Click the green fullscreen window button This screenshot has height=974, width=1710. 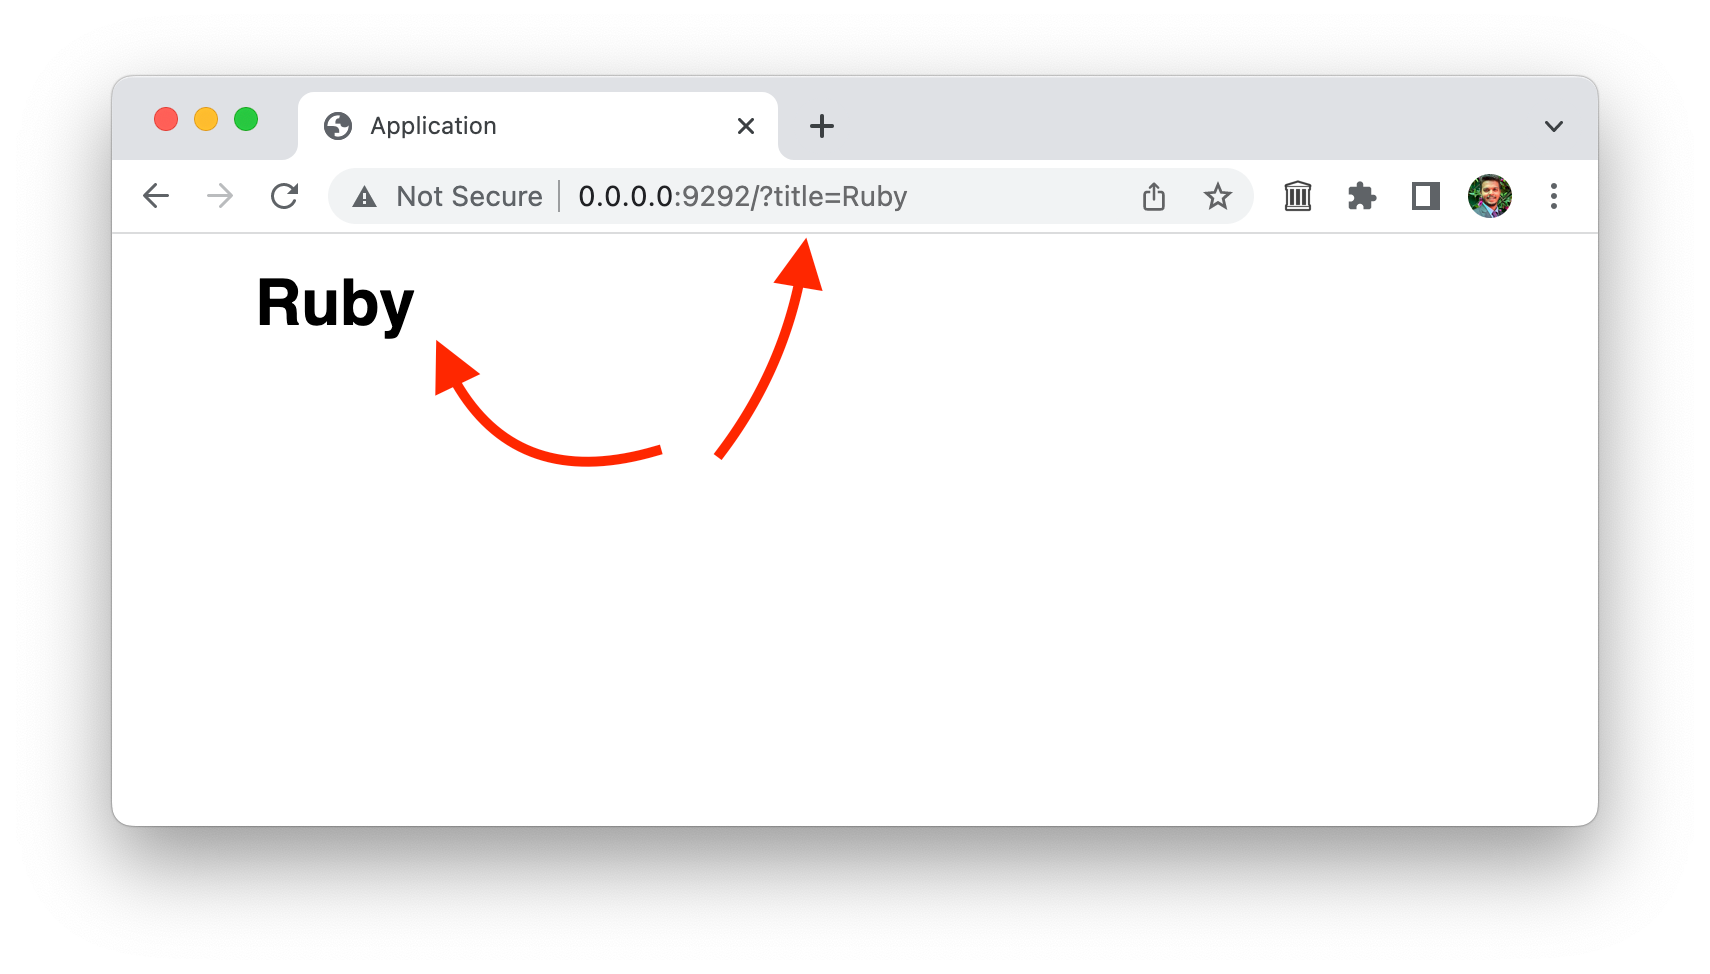click(246, 120)
